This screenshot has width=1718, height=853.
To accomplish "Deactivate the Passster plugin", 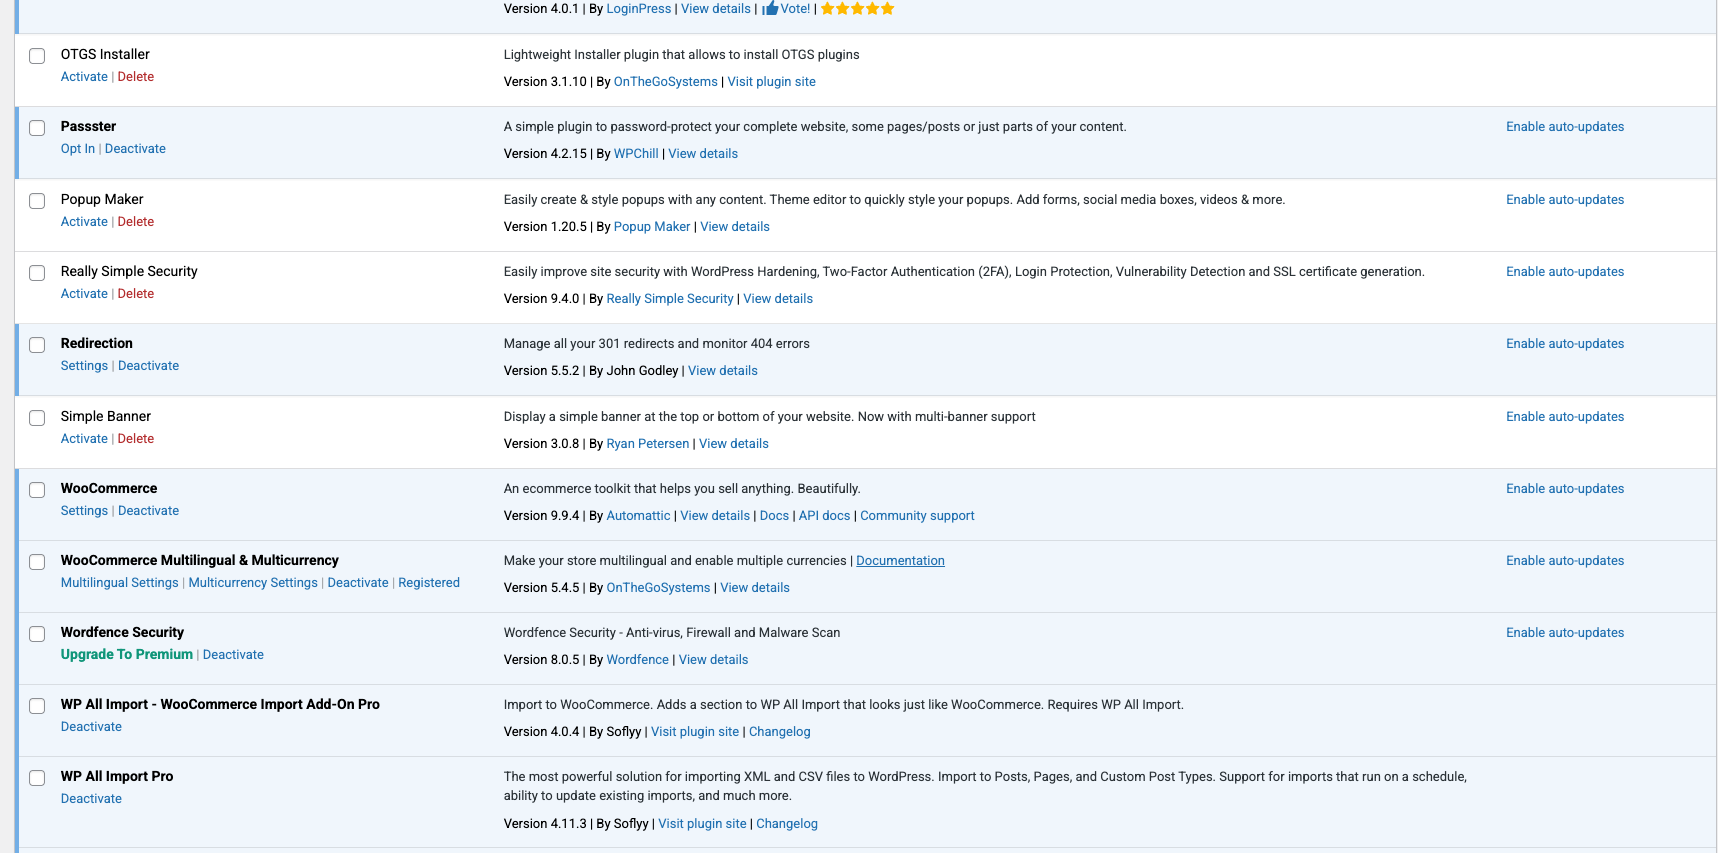I will pos(135,149).
